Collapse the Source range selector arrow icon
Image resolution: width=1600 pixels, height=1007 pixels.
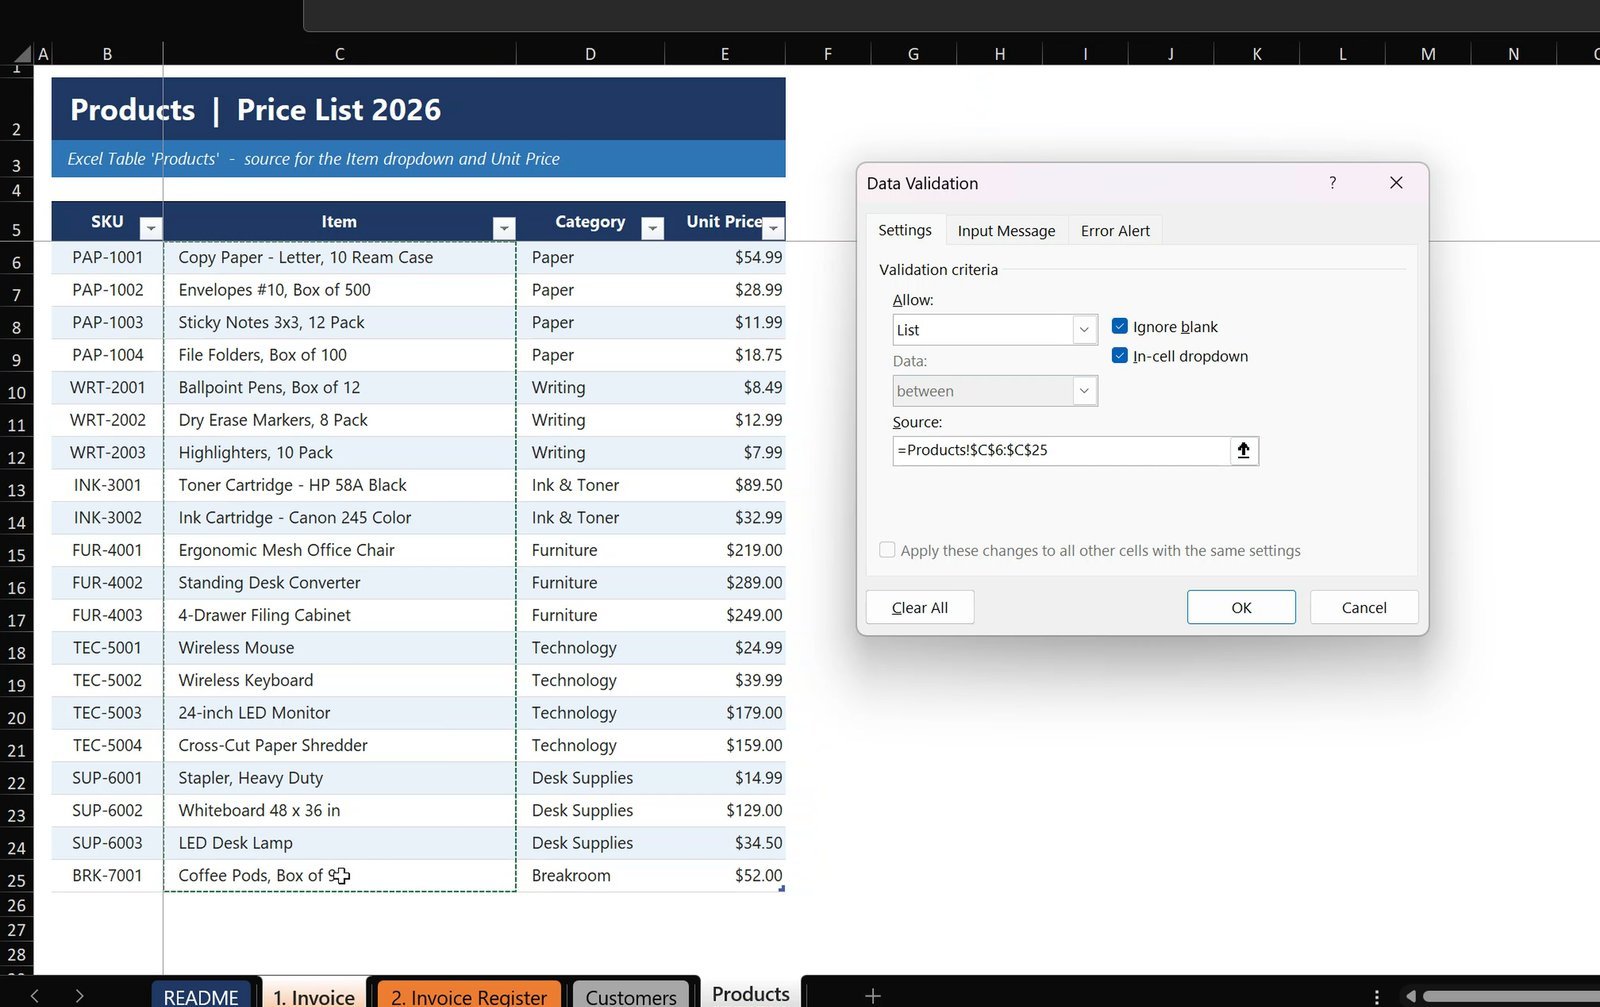[1243, 450]
